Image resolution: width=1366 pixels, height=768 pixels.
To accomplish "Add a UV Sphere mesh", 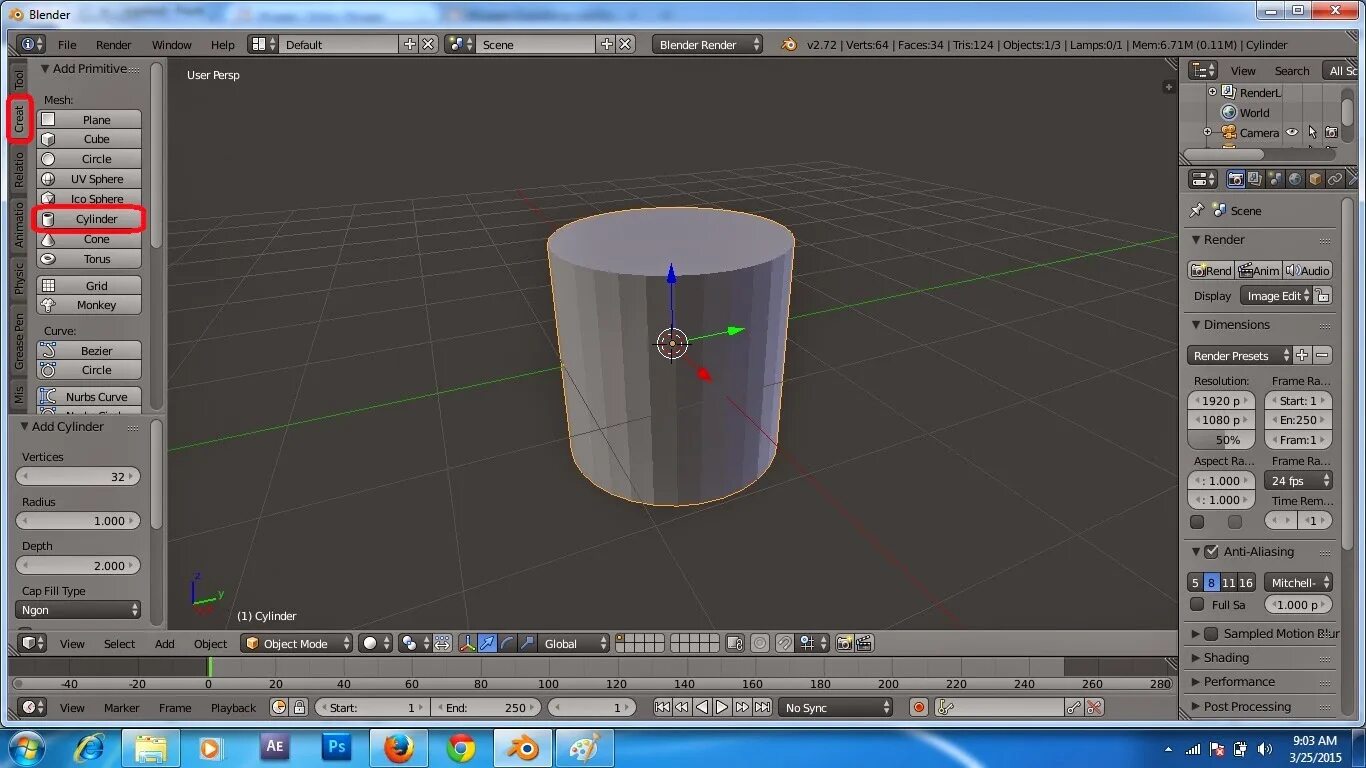I will (89, 179).
